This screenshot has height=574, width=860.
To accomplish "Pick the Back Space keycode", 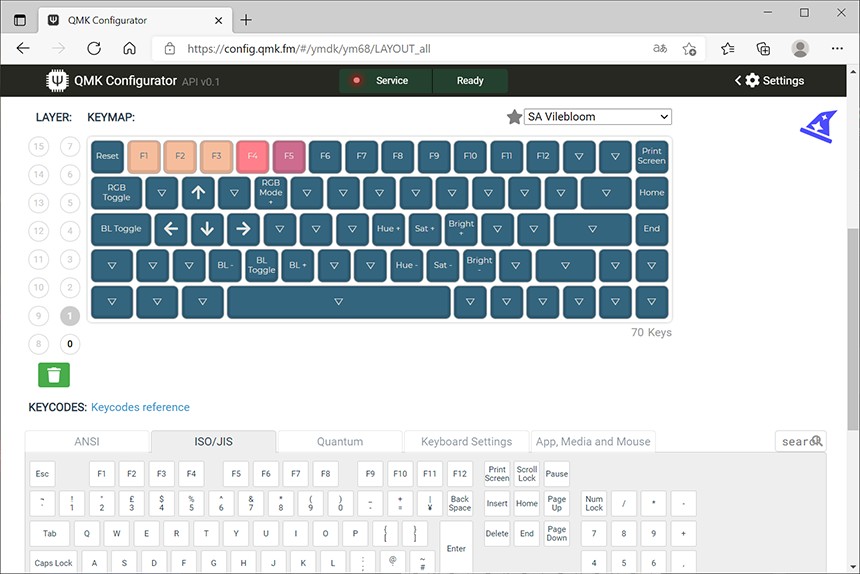I will 460,503.
